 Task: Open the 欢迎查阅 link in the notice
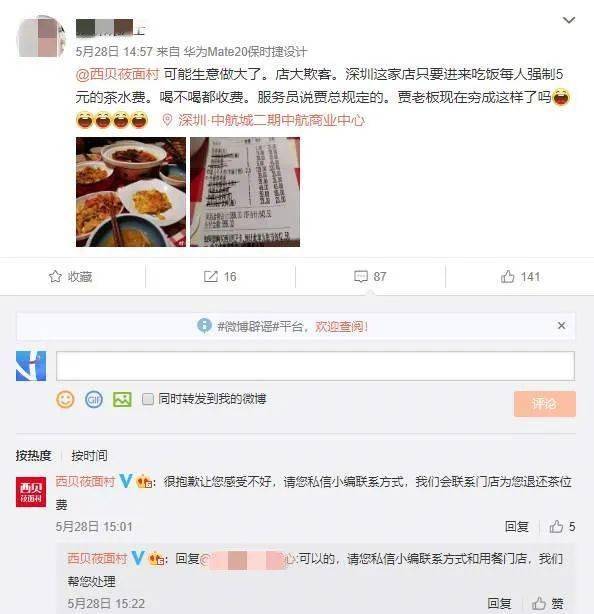pyautogui.click(x=341, y=326)
